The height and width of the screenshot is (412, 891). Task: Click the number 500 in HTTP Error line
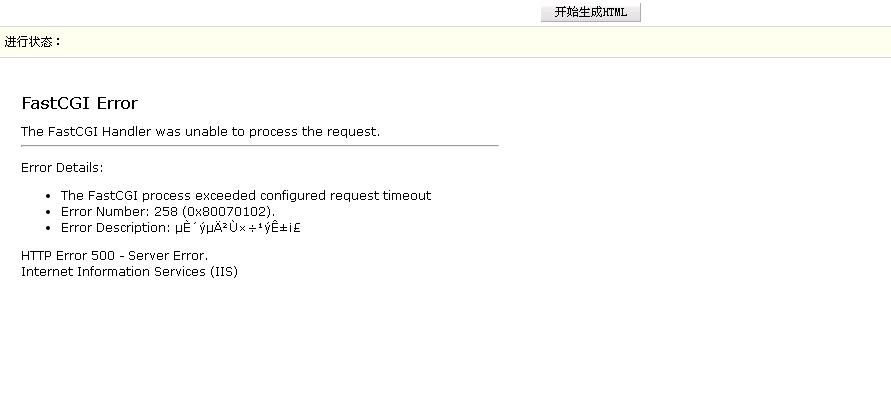point(103,256)
